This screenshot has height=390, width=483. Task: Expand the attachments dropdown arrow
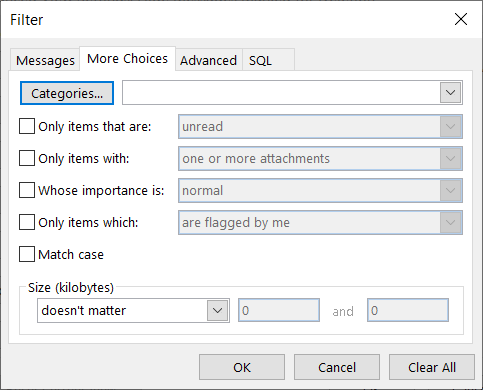click(x=450, y=158)
